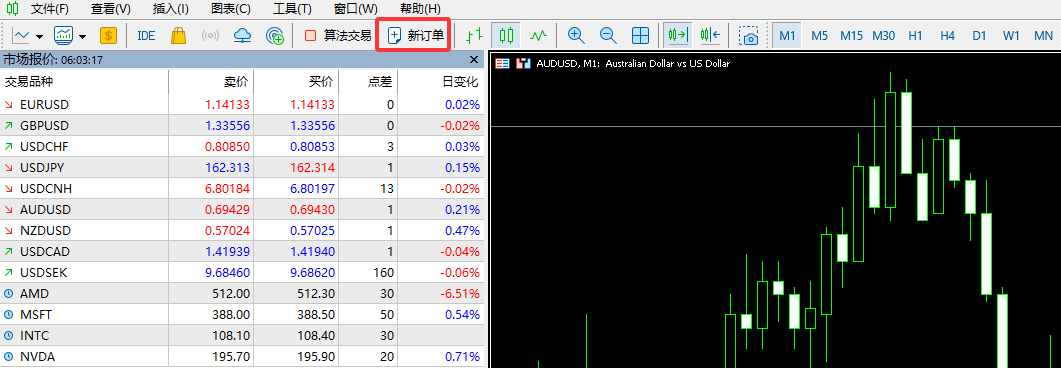Take a chart screenshot with camera icon

748,35
